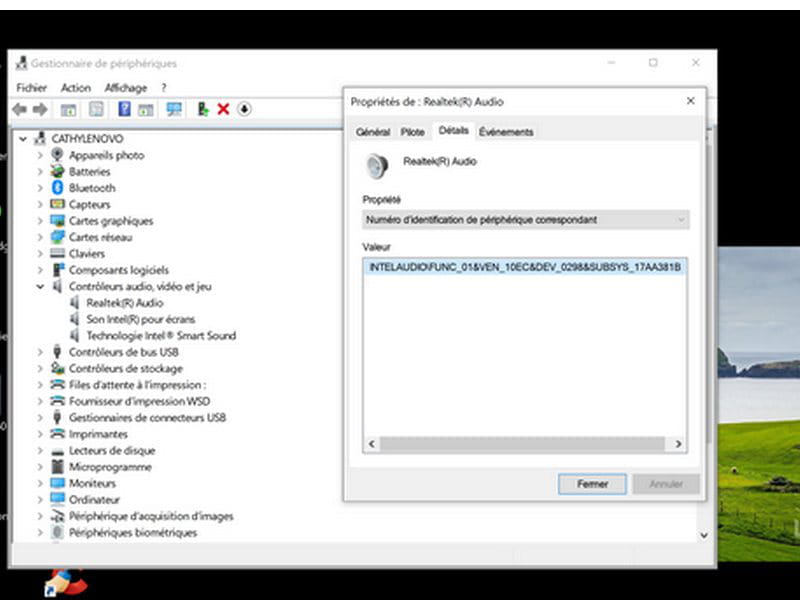The image size is (800, 600).
Task: Select the Détails tab
Action: tap(453, 131)
